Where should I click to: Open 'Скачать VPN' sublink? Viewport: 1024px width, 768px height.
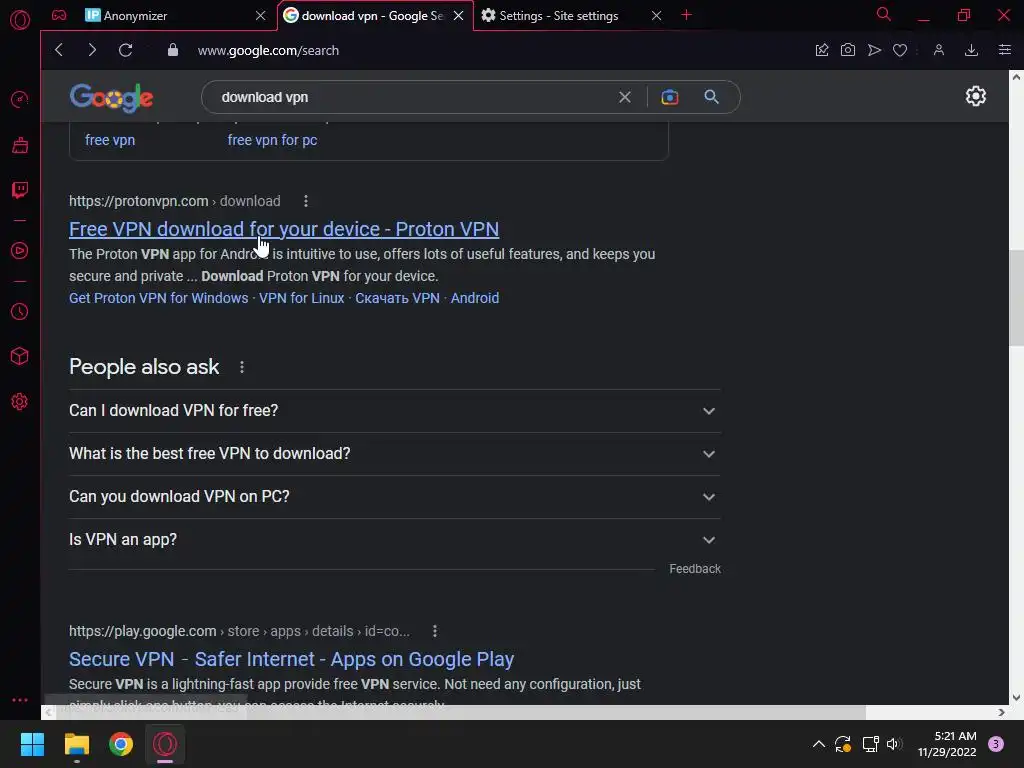coord(397,298)
